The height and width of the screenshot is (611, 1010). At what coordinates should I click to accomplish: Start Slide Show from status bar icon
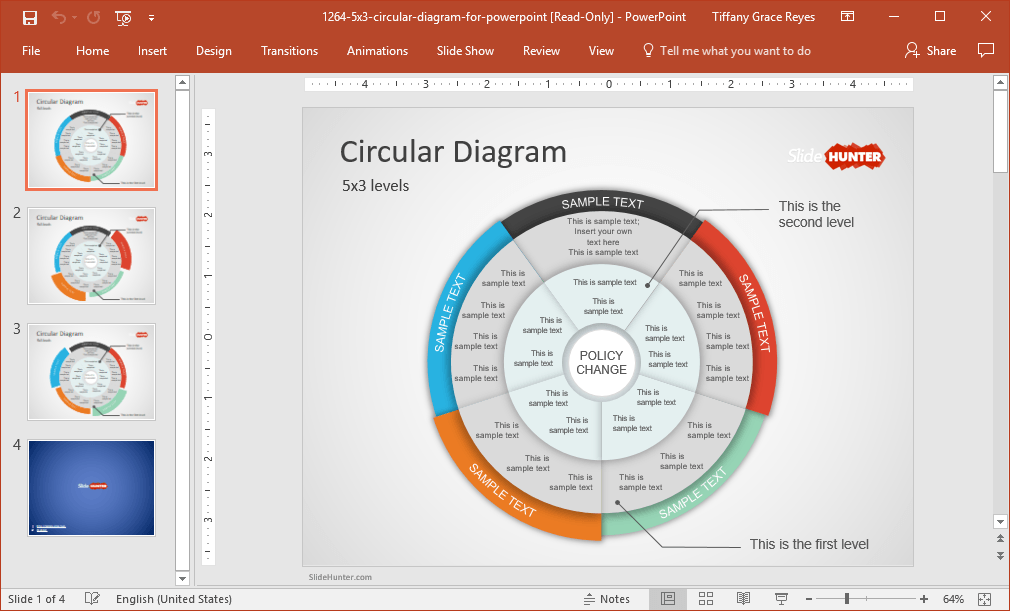pyautogui.click(x=781, y=599)
